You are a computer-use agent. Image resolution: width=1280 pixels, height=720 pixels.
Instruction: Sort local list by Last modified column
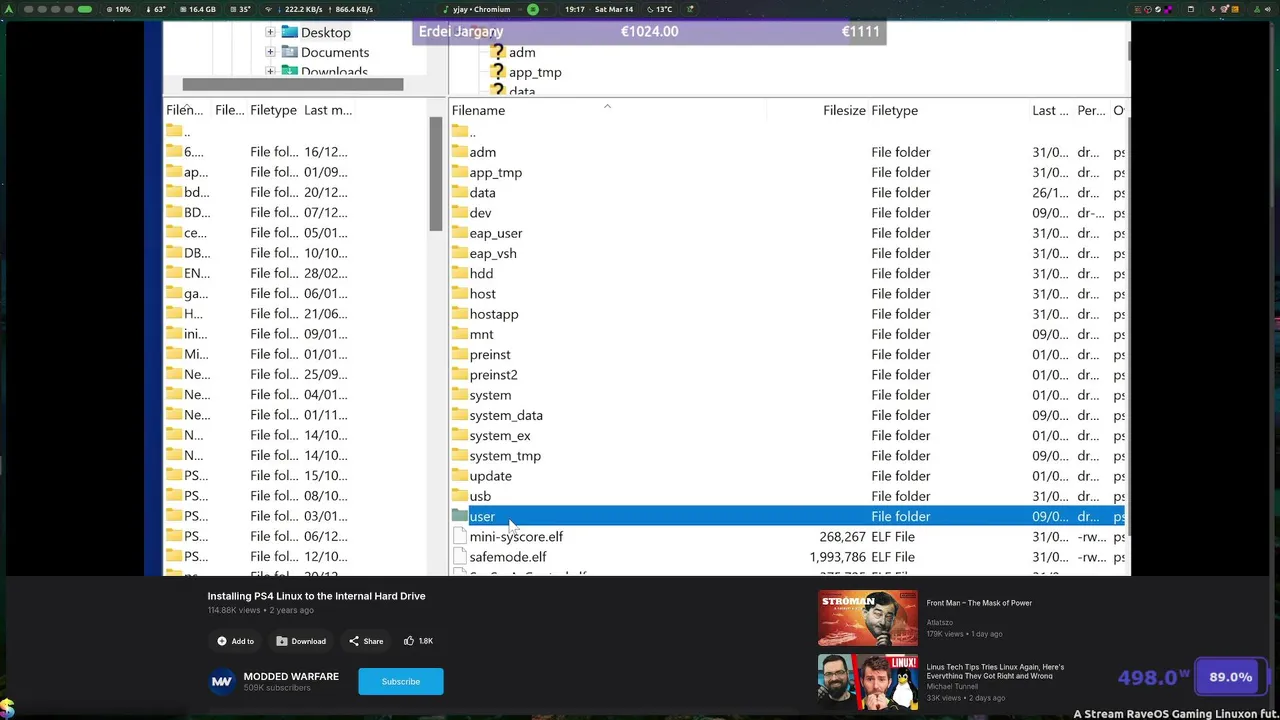pos(328,110)
